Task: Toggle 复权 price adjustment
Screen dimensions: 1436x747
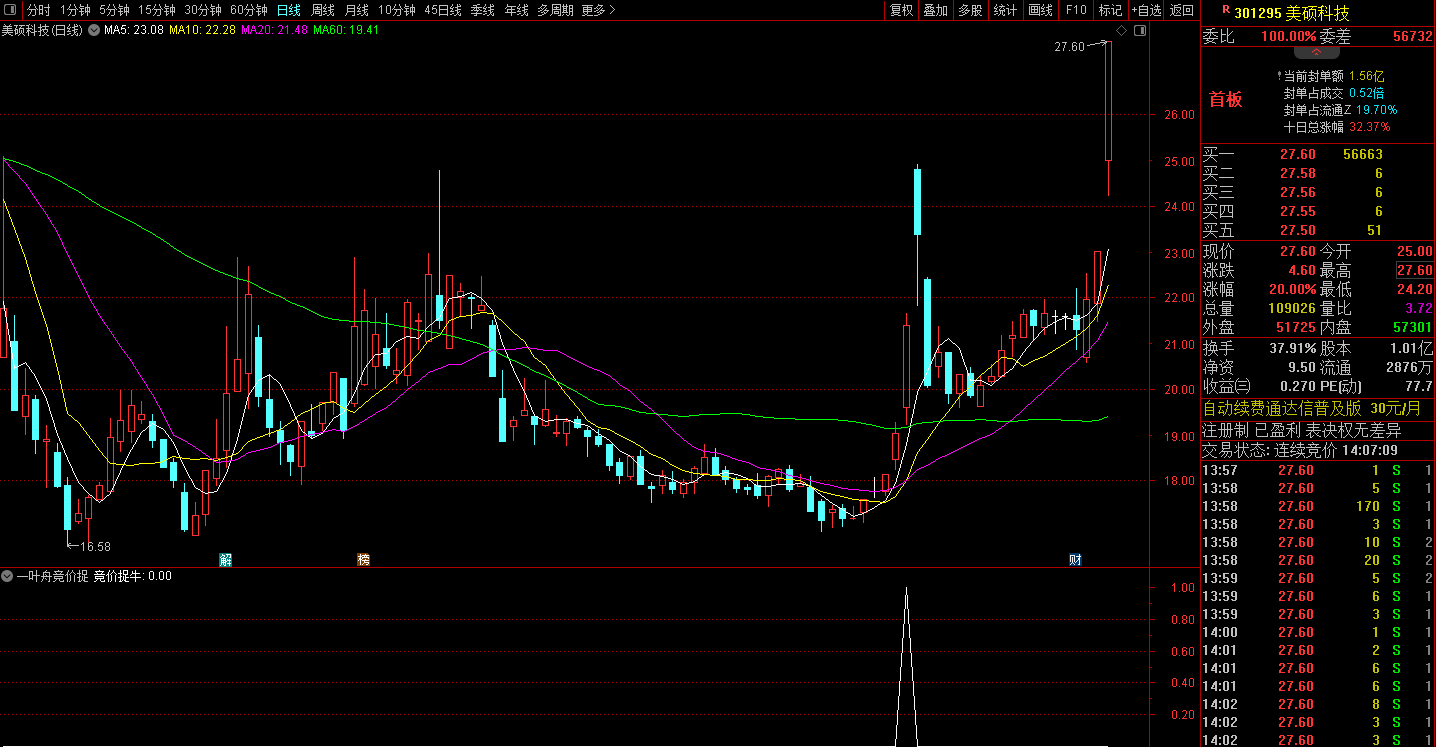Action: coord(901,10)
